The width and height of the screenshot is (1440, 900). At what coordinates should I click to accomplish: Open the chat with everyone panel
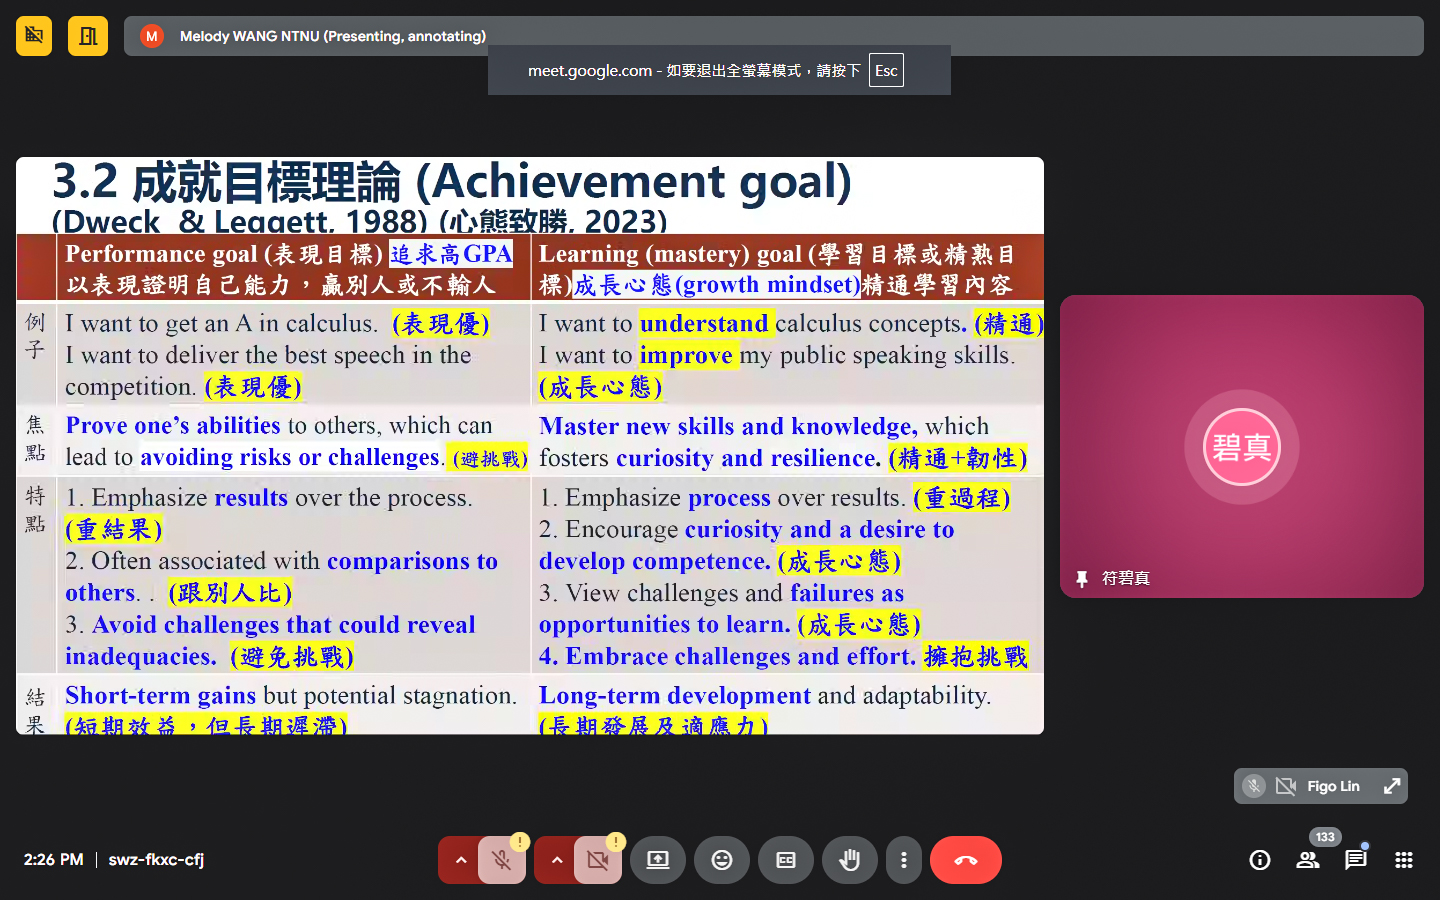pyautogui.click(x=1356, y=860)
